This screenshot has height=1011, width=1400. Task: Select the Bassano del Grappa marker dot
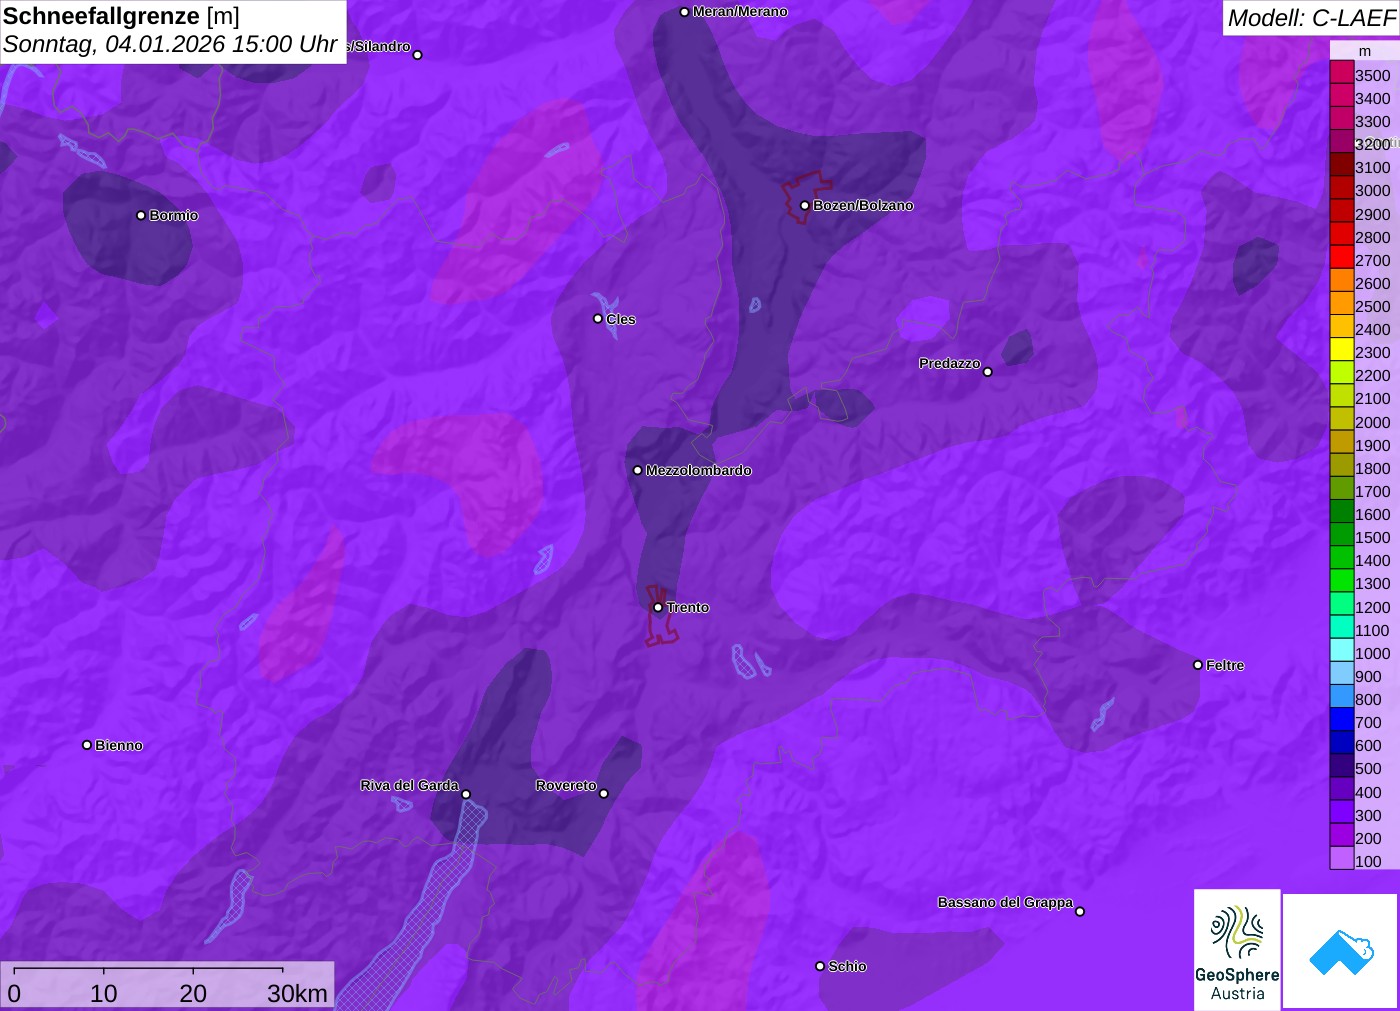pos(1080,911)
